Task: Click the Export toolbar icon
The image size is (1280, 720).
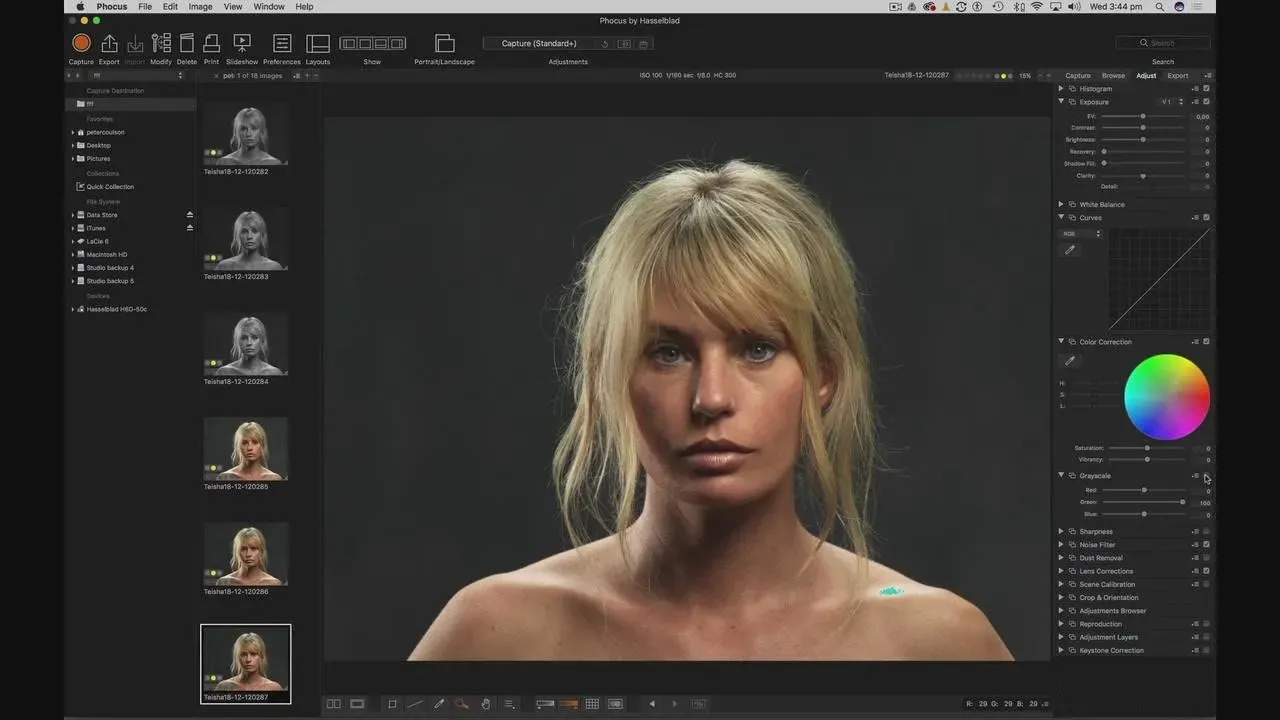Action: 109,43
